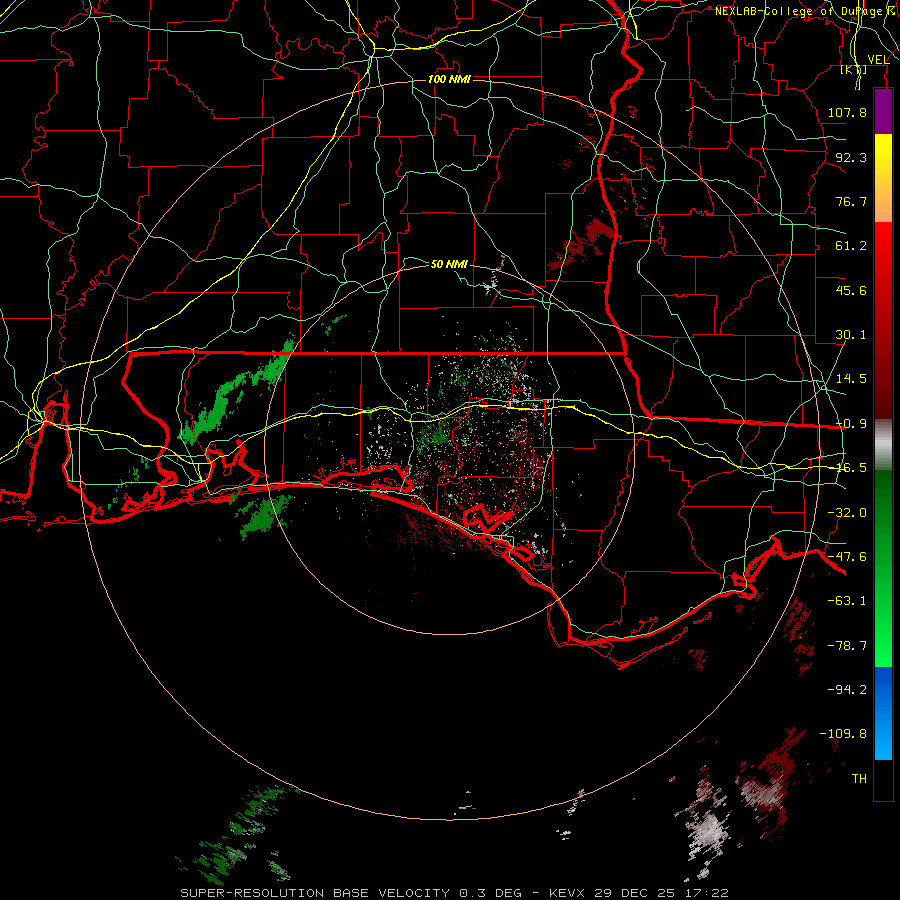Click the KEVX station ID in caption
The image size is (900, 900).
click(567, 893)
